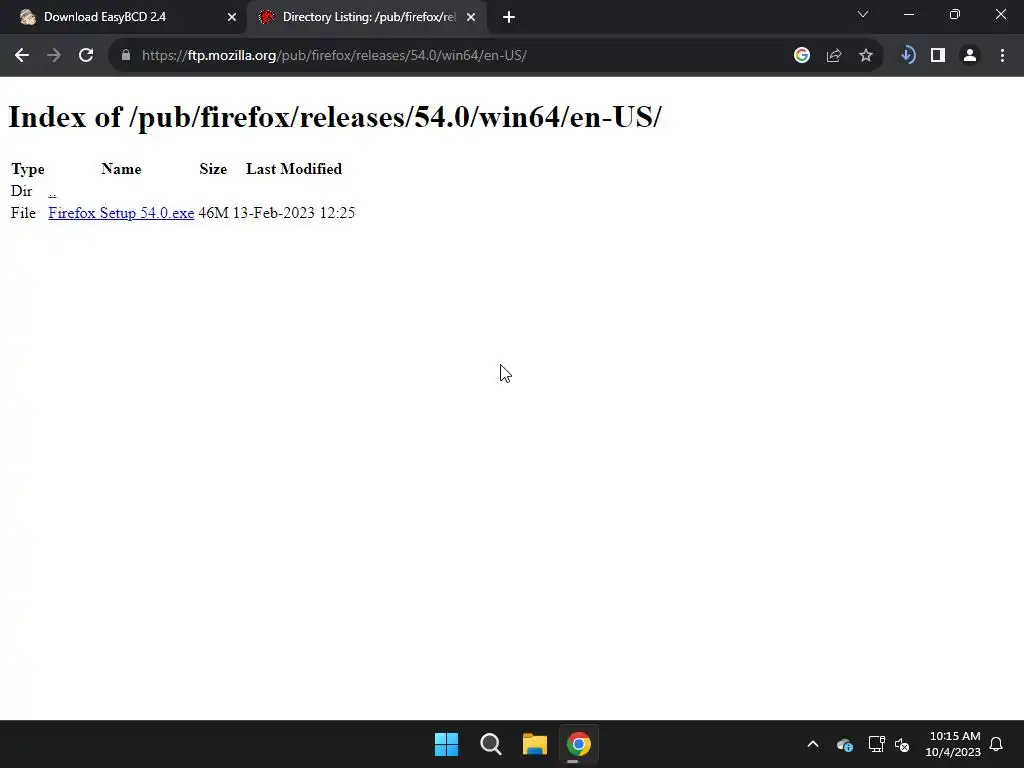1024x768 pixels.
Task: Open network status tray icon
Action: [876, 744]
